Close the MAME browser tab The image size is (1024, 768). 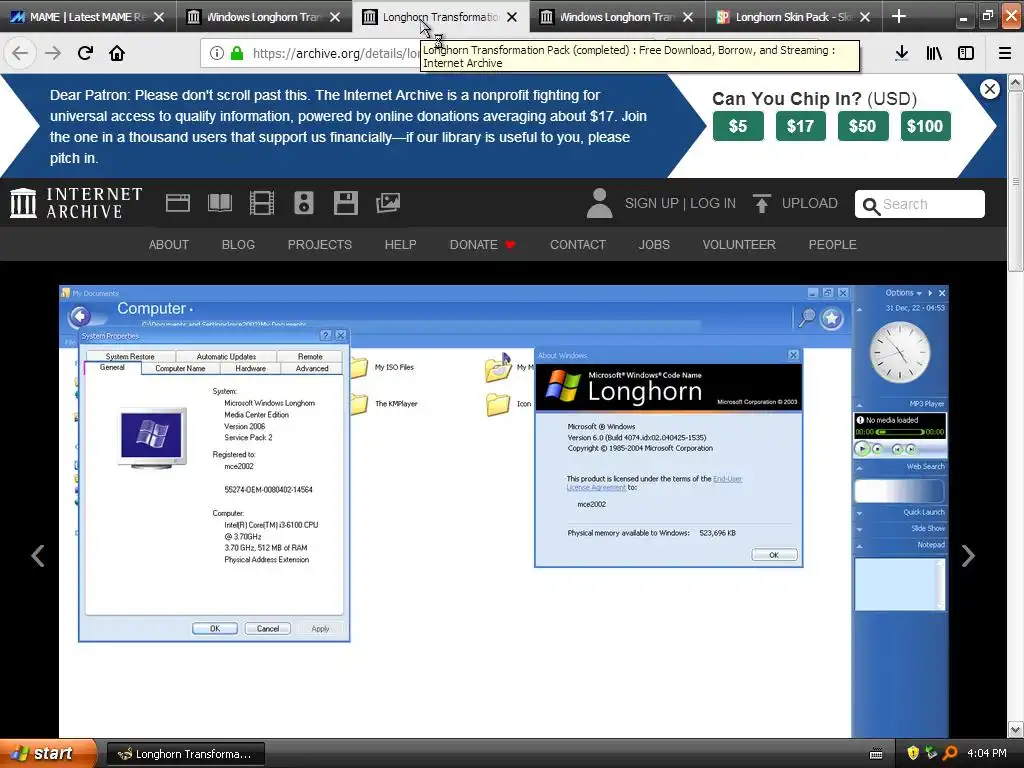(x=159, y=17)
